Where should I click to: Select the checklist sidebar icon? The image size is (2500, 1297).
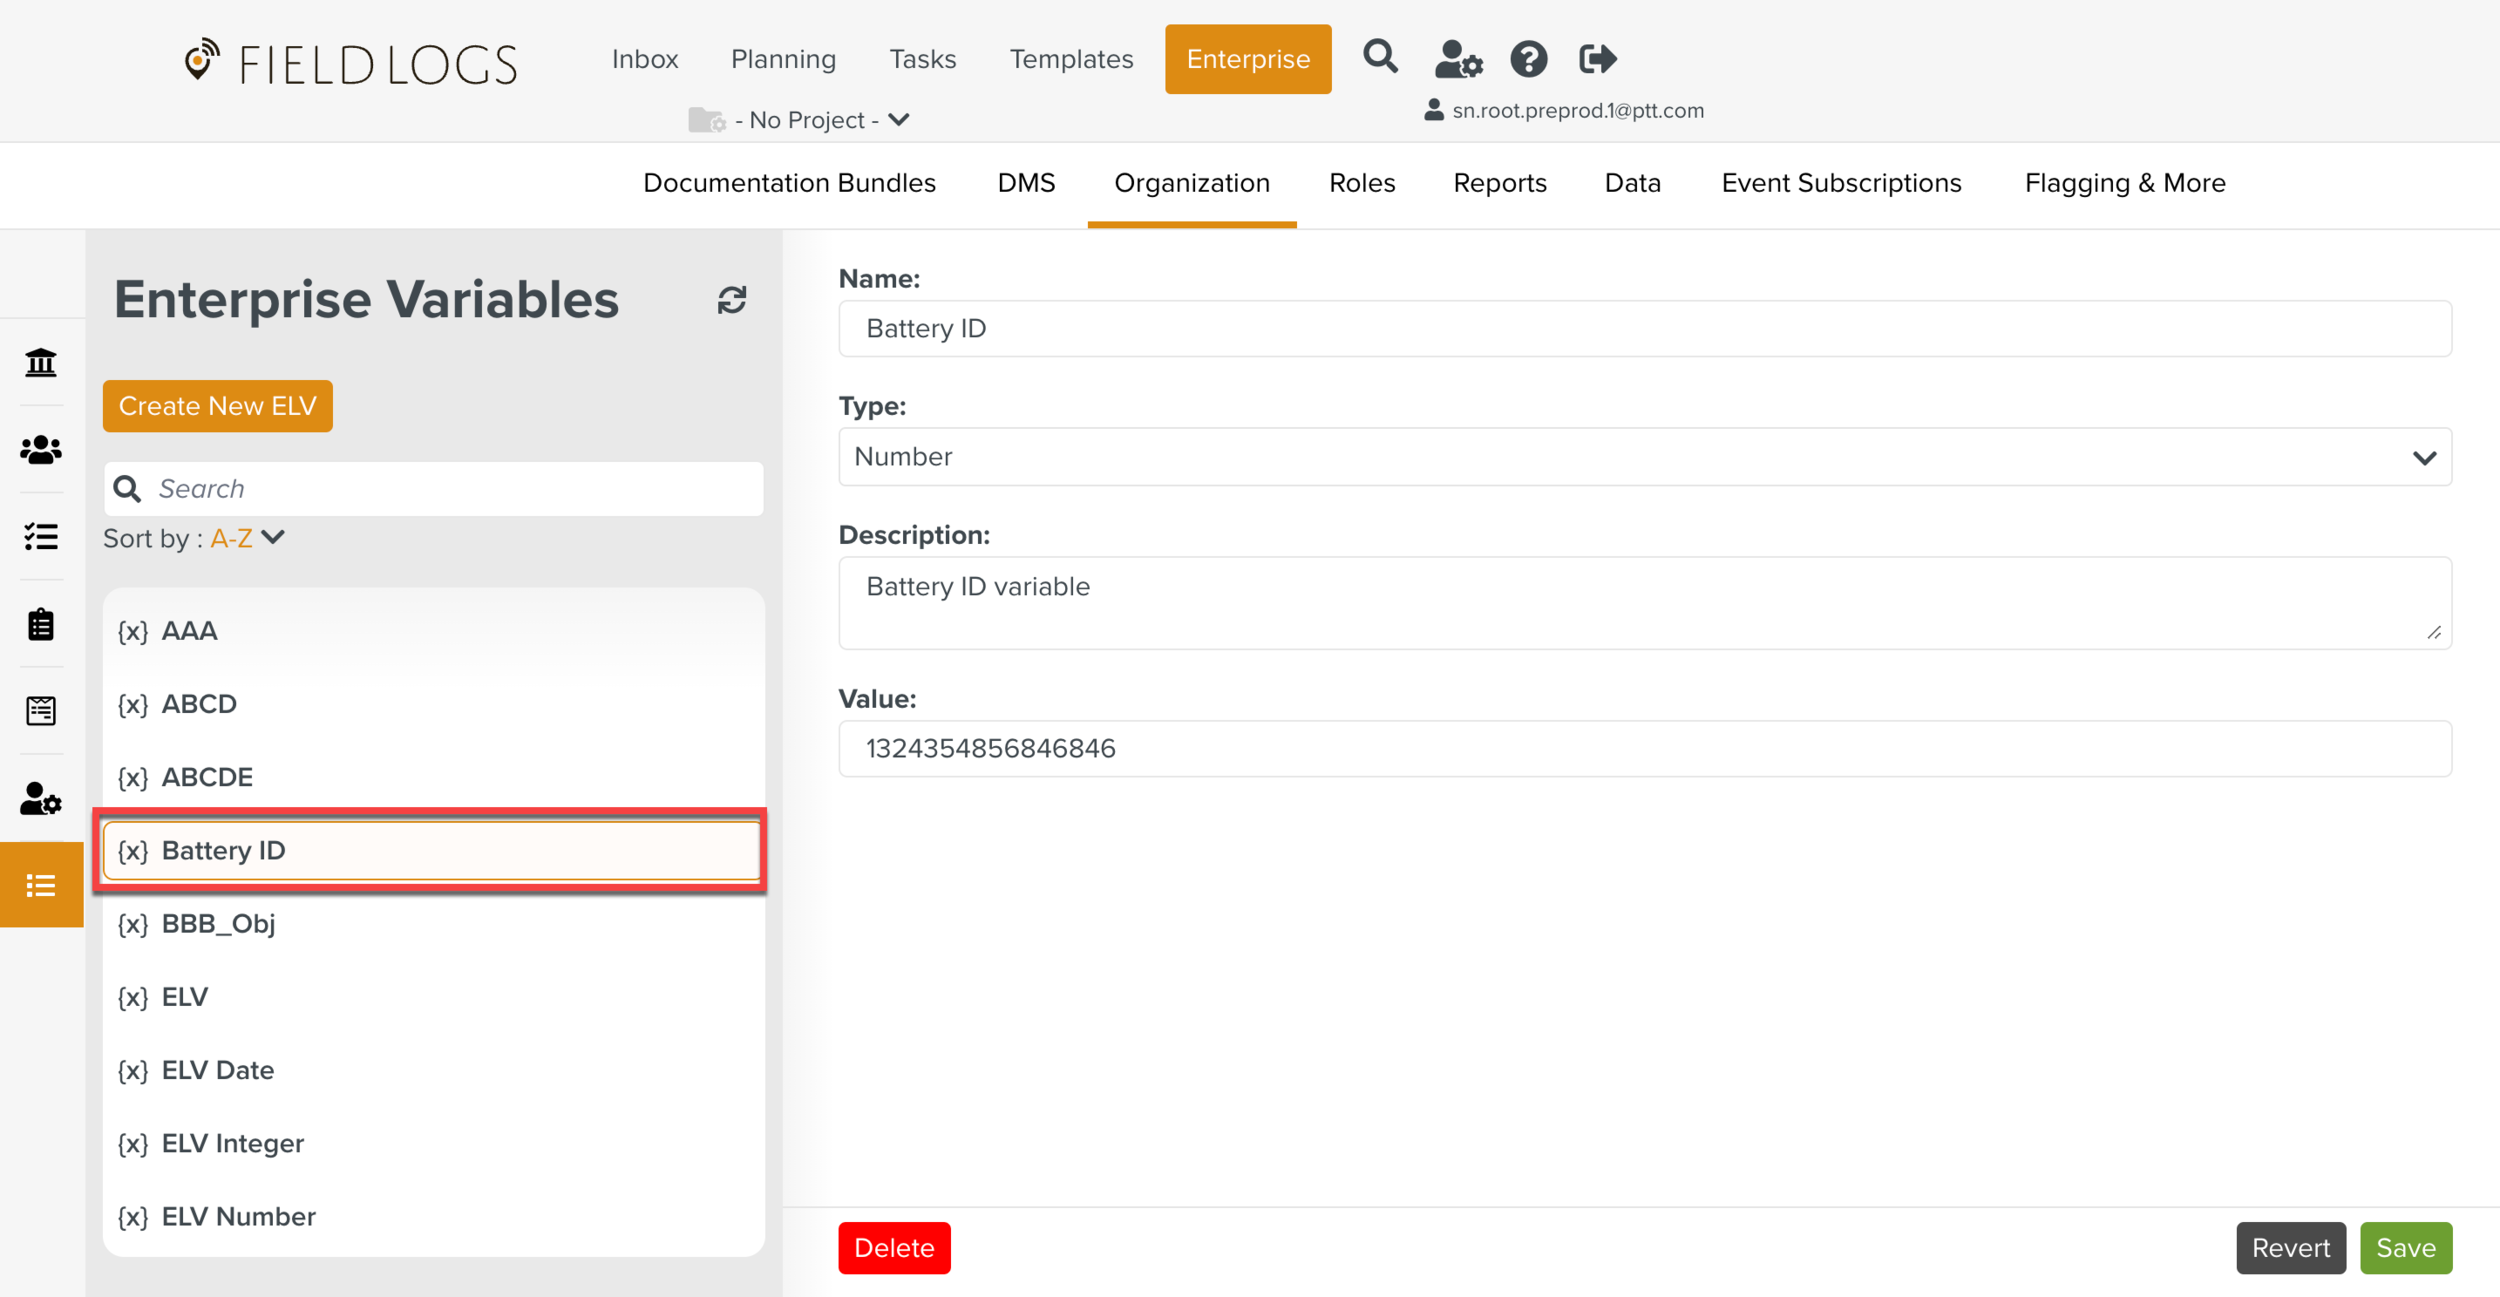(x=41, y=537)
